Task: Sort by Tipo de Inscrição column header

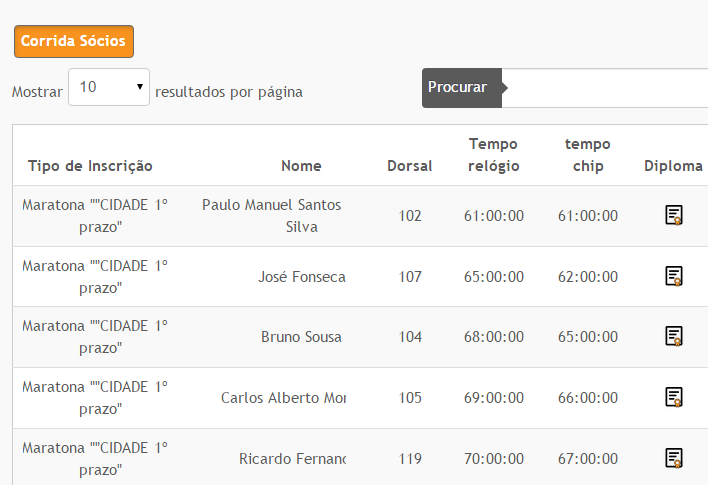Action: point(90,166)
